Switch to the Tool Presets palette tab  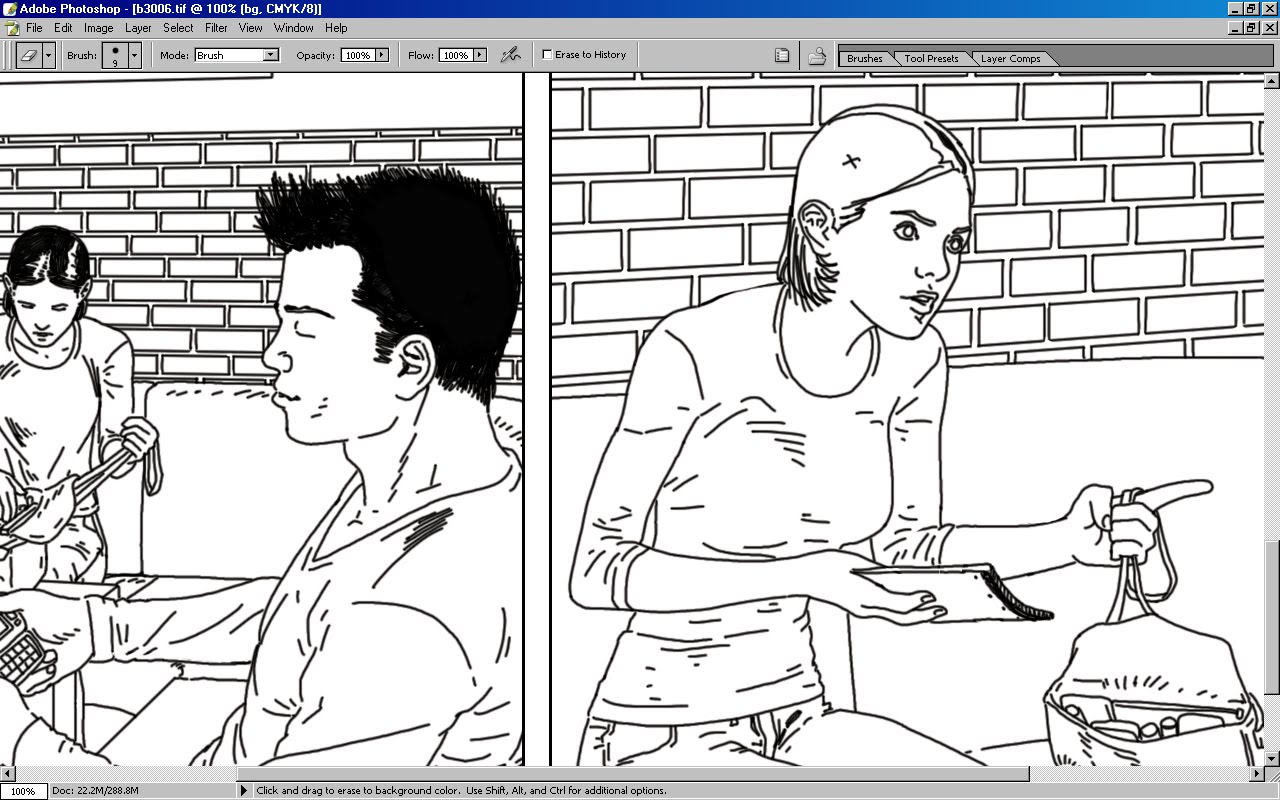click(x=931, y=58)
